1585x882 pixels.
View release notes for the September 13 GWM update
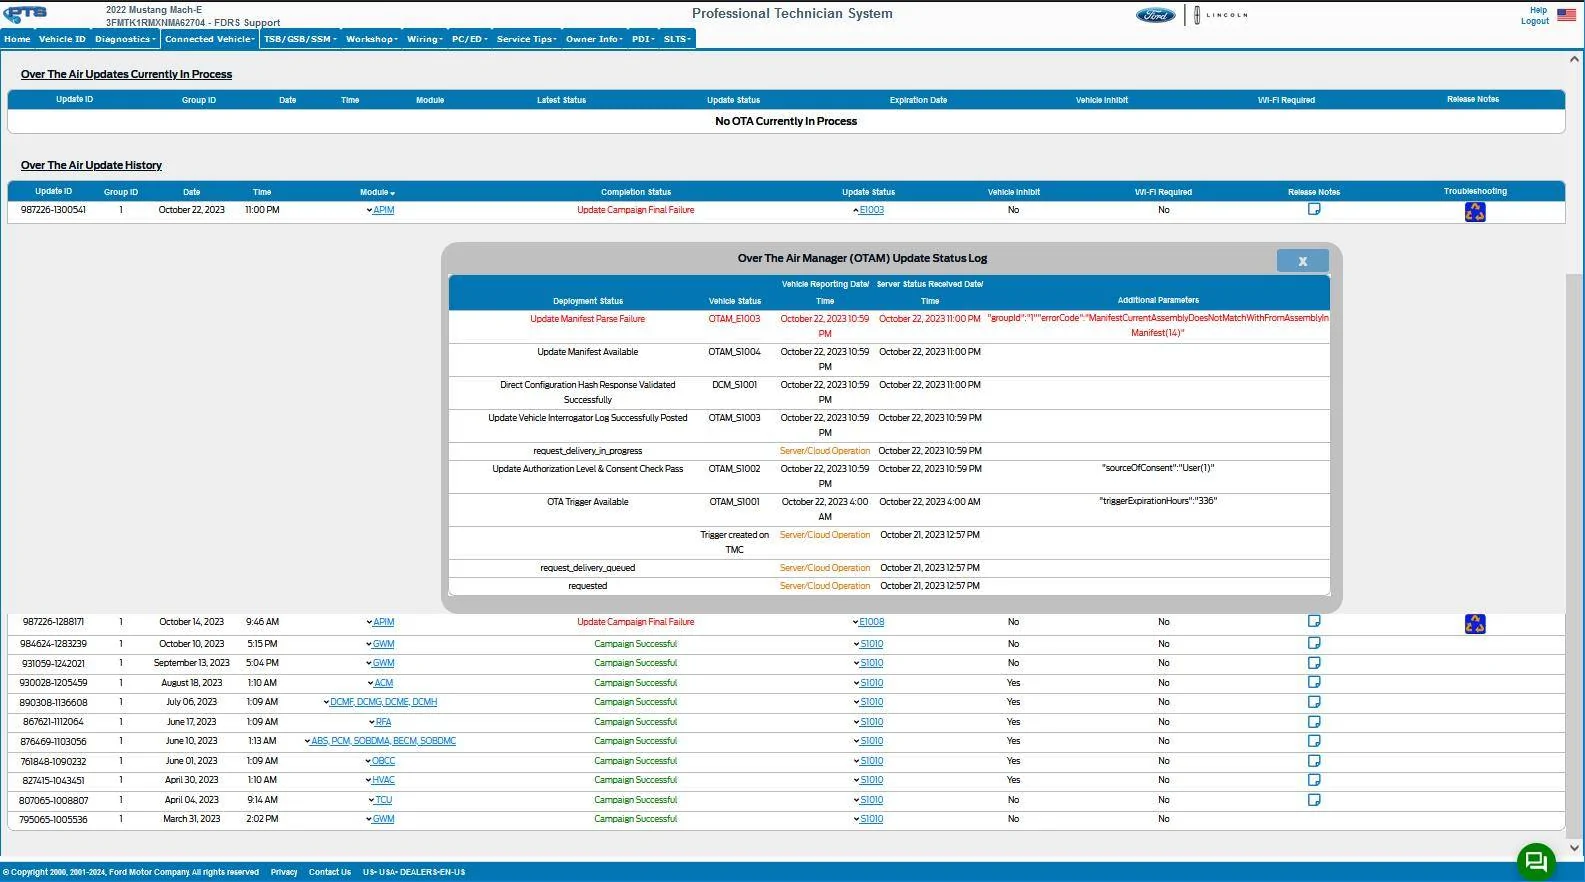click(1314, 663)
